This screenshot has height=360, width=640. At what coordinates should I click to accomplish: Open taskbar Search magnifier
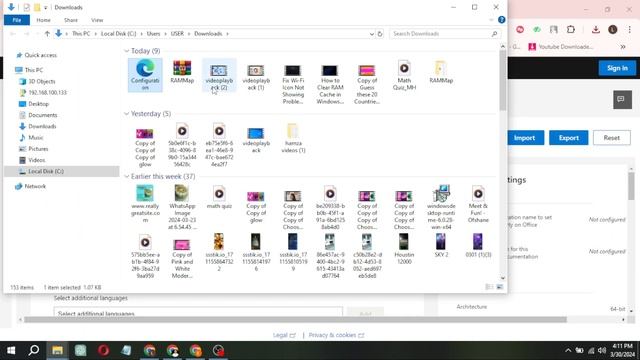coord(34,350)
